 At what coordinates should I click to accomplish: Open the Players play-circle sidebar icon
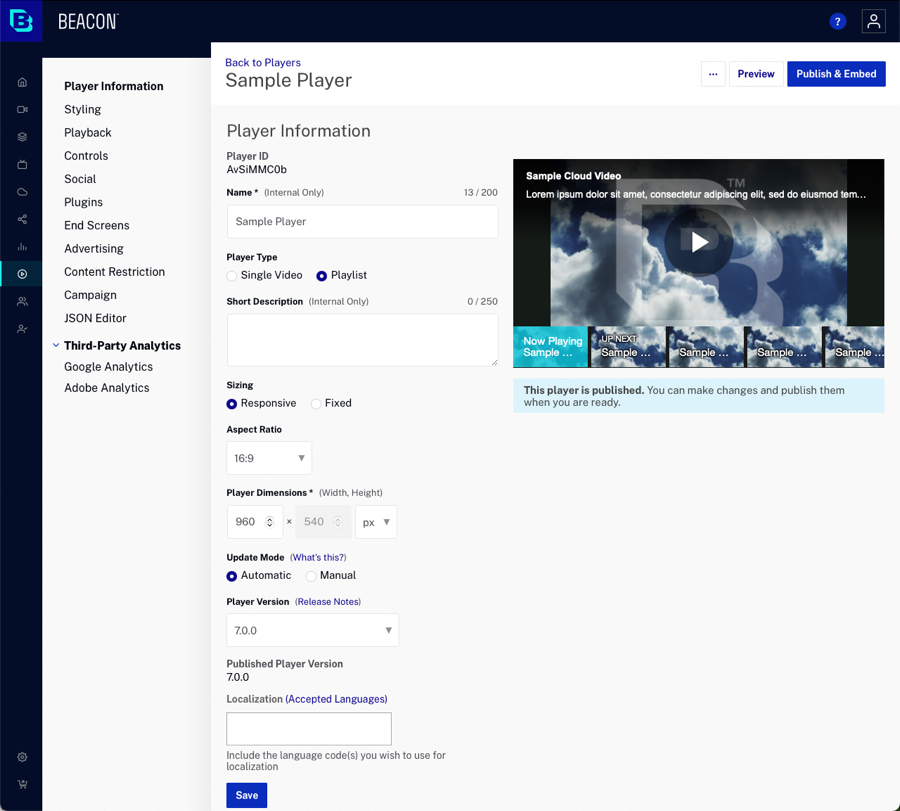(x=22, y=274)
